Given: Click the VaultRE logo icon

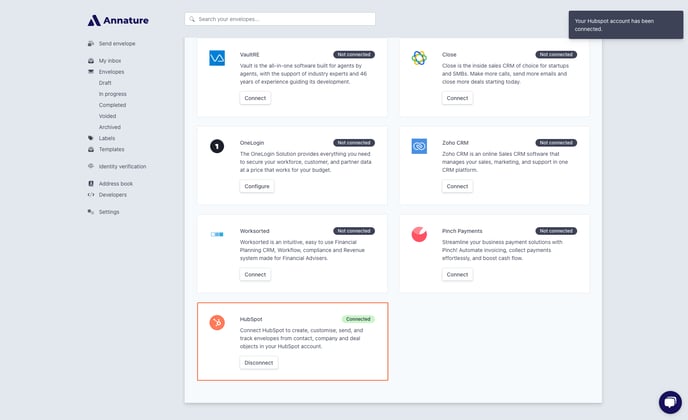Looking at the screenshot, I should (217, 58).
